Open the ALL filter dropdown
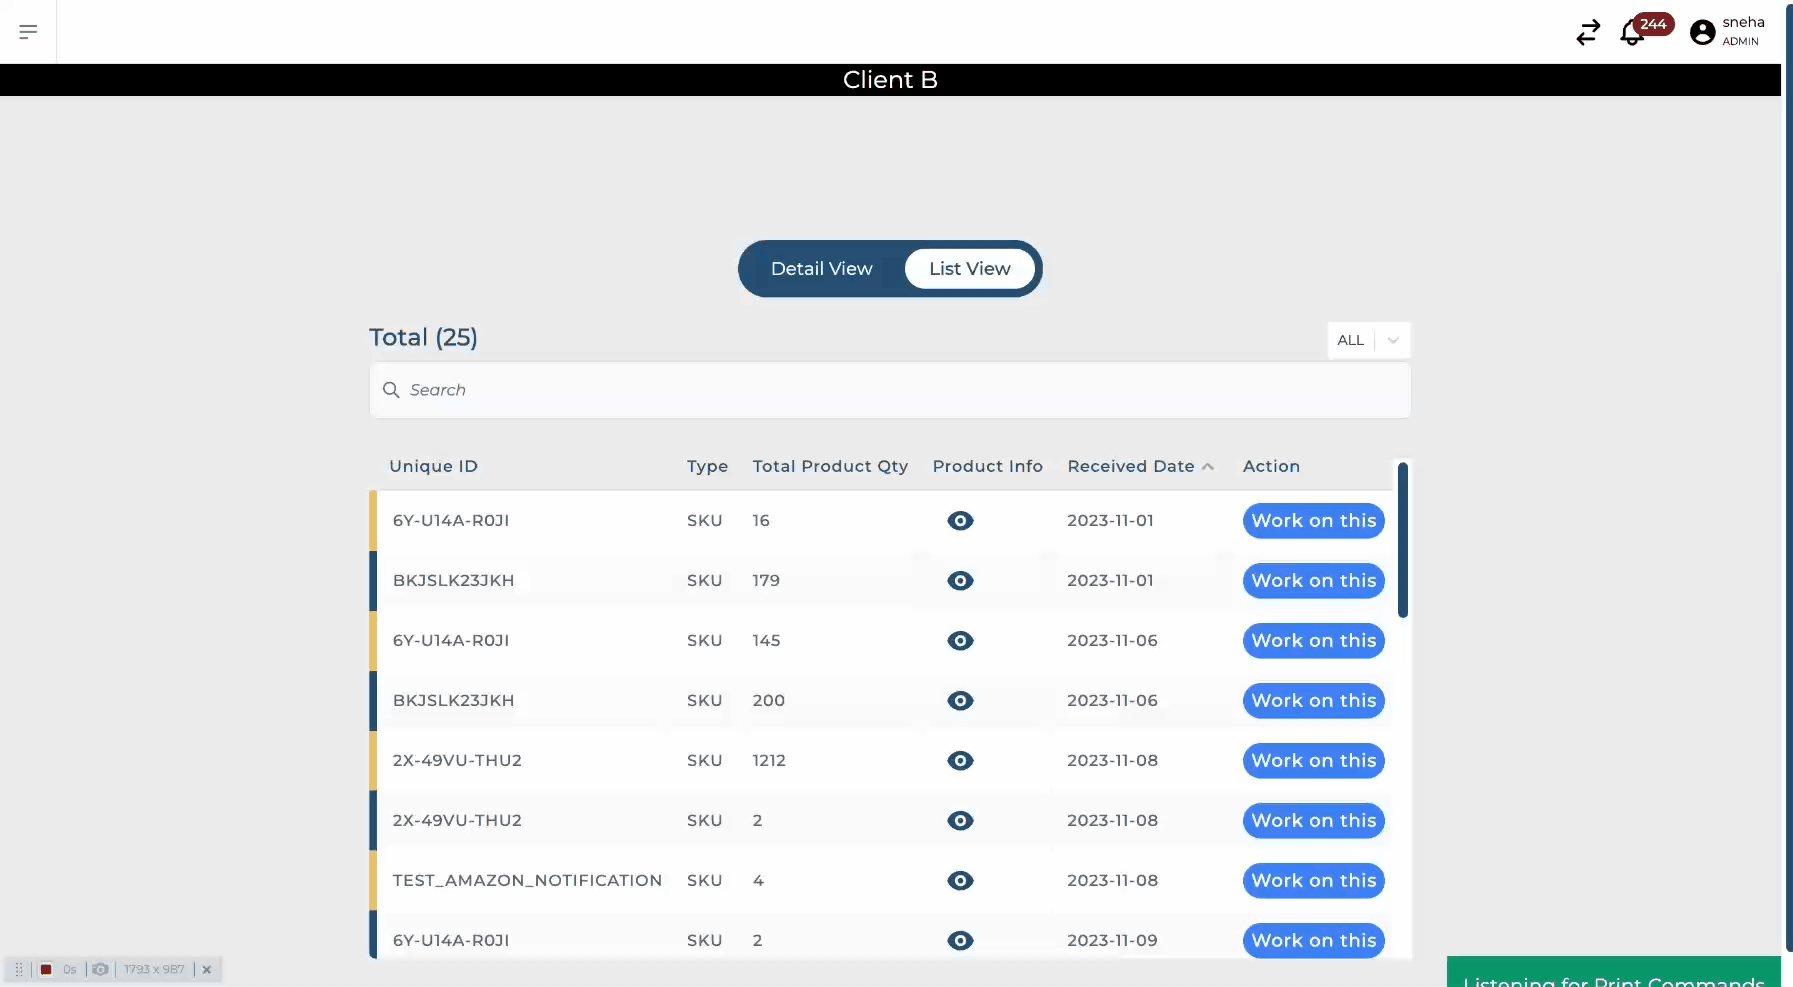Viewport: 1793px width, 987px height. pos(1351,340)
